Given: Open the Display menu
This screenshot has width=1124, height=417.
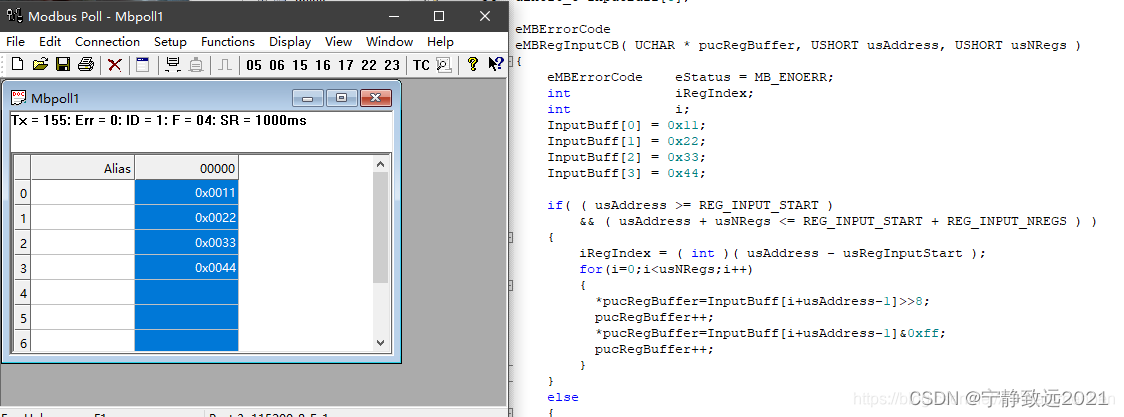Looking at the screenshot, I should (x=290, y=42).
